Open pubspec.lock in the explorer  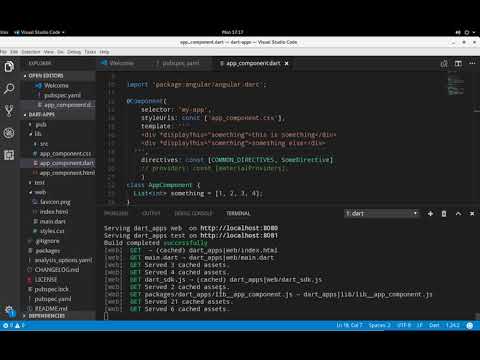click(52, 289)
